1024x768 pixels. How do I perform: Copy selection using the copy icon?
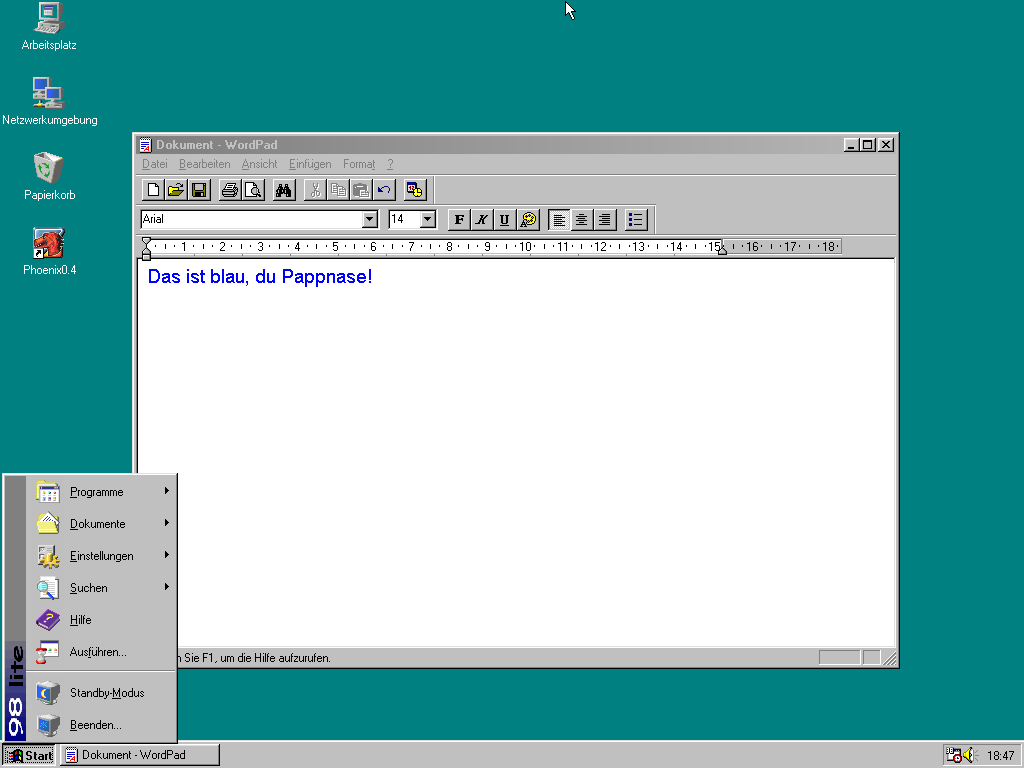pyautogui.click(x=338, y=190)
